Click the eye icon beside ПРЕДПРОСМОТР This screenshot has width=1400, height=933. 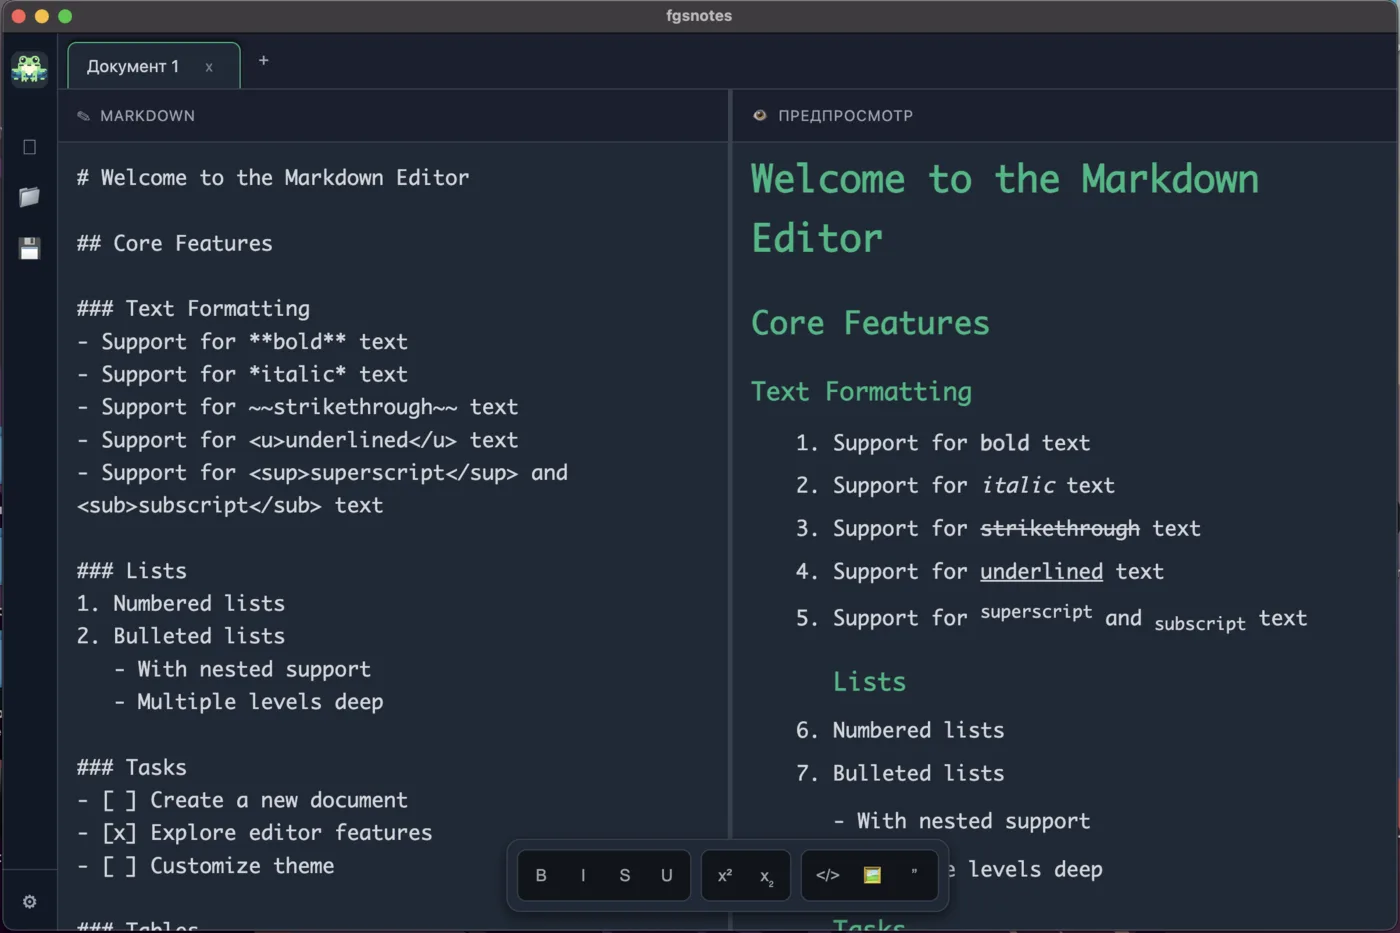tap(759, 116)
